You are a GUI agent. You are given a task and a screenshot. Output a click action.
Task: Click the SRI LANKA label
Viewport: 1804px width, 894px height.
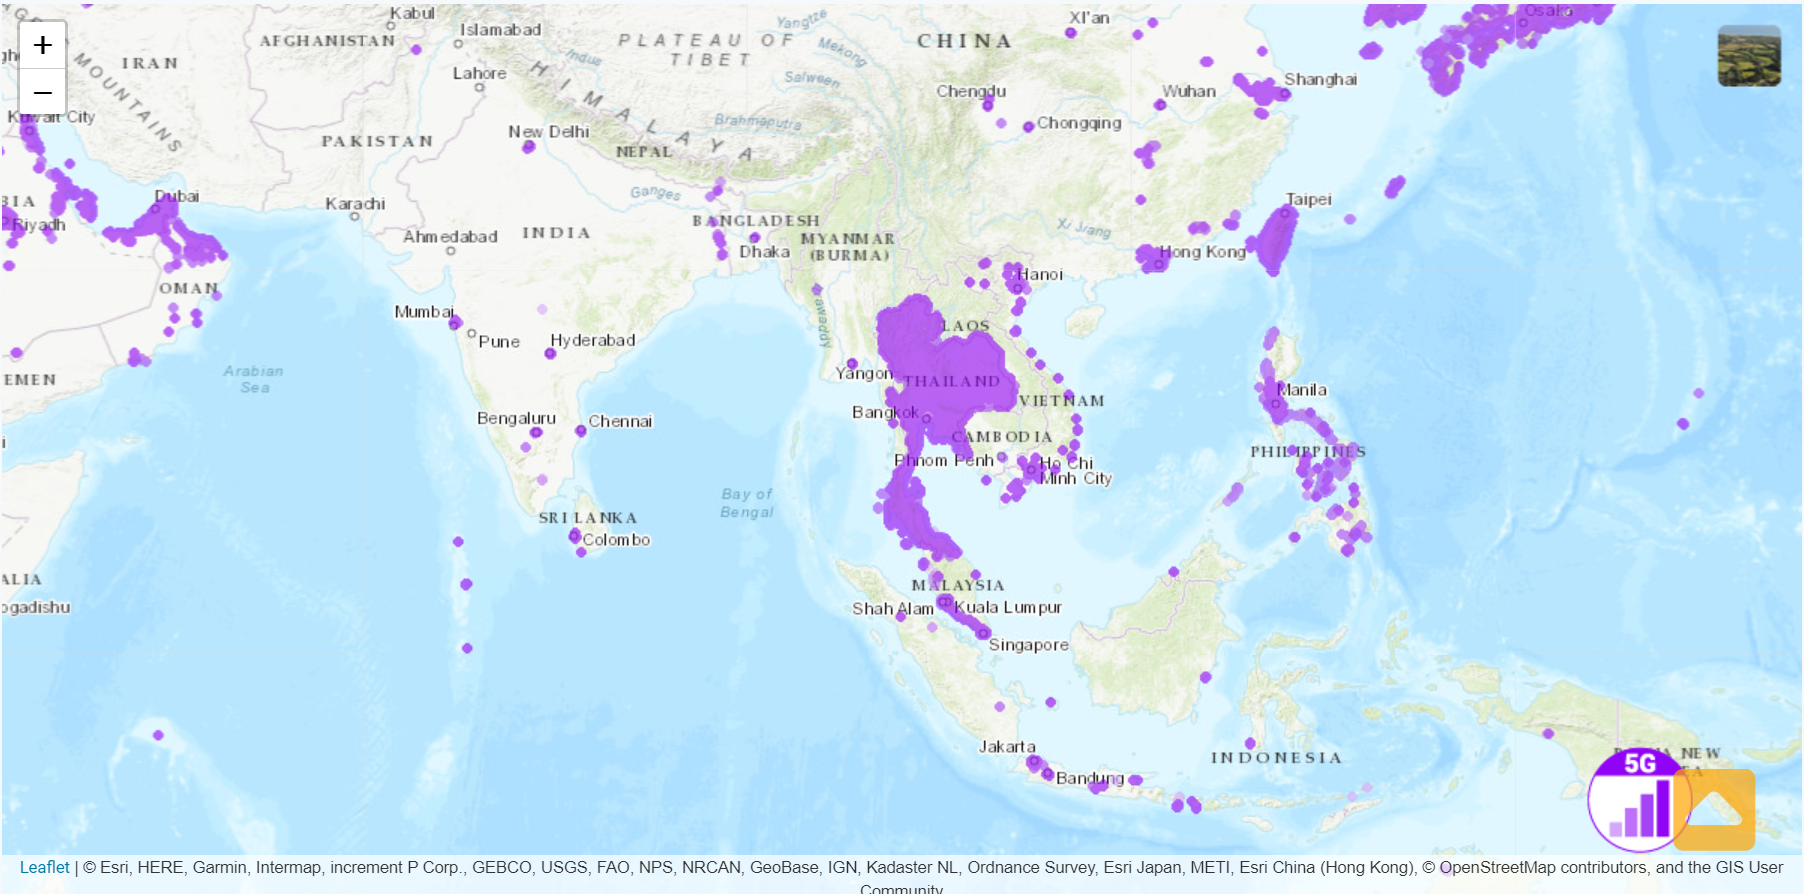tap(588, 518)
